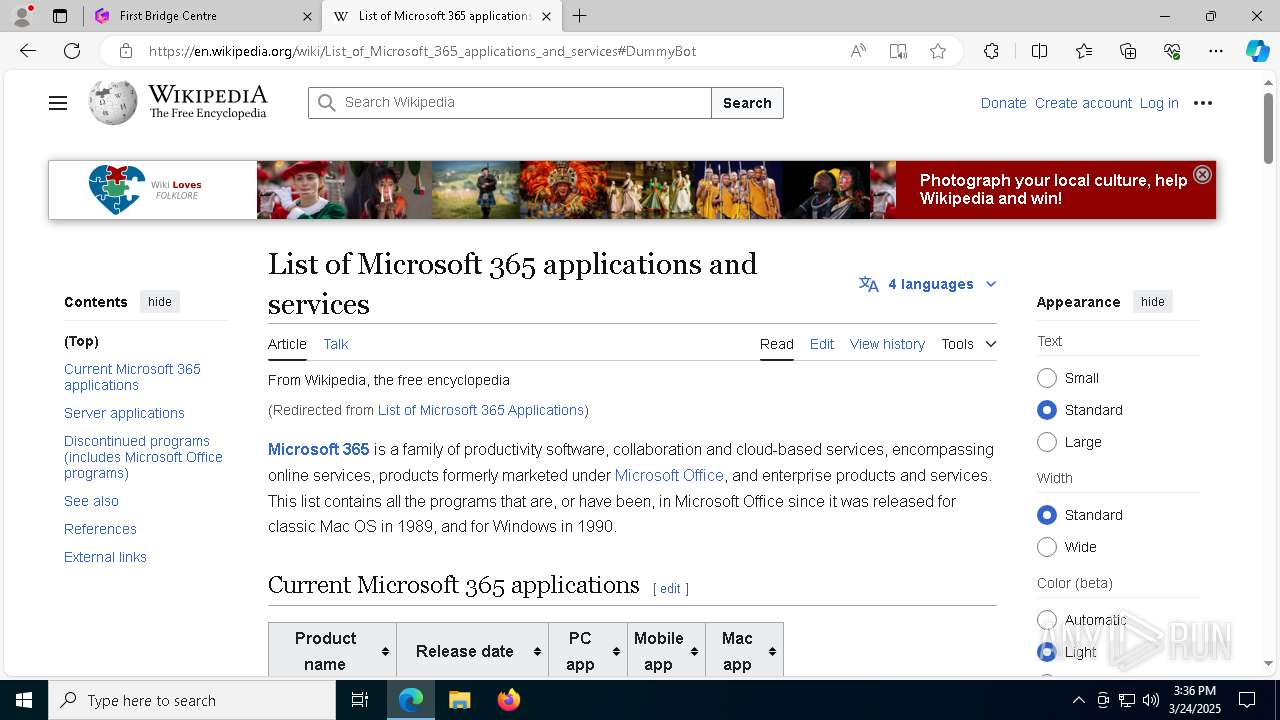Open Wikipedia personal tools ellipsis
The height and width of the screenshot is (720, 1280).
(1203, 103)
